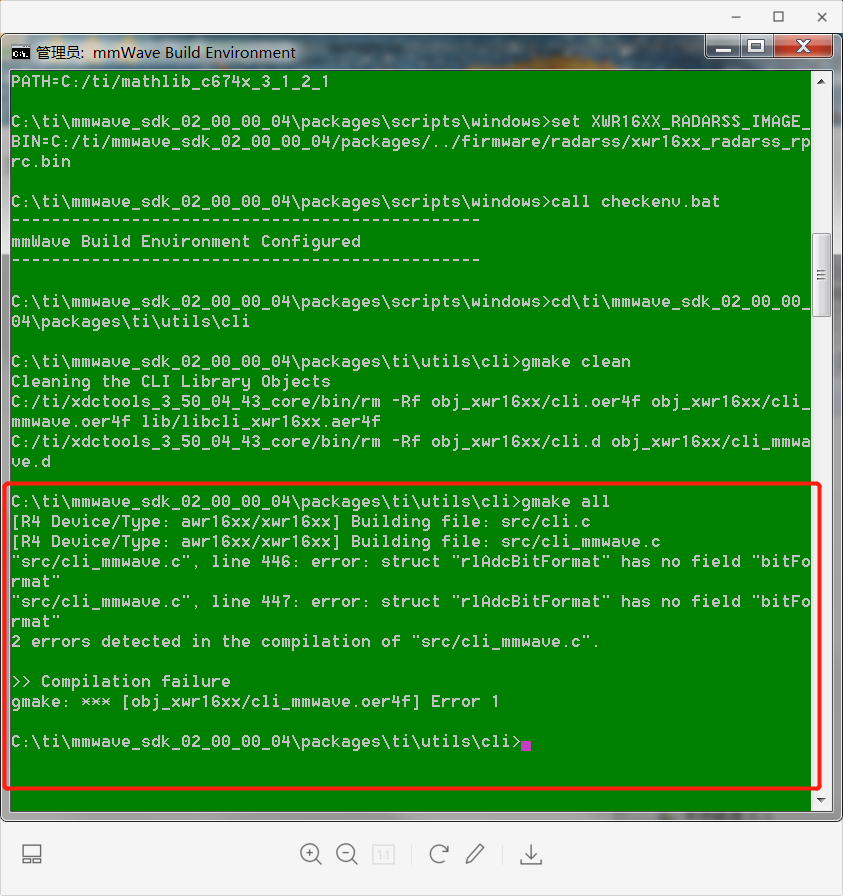Image resolution: width=843 pixels, height=896 pixels.
Task: Click the "gmake clean" command text
Action: tap(576, 362)
